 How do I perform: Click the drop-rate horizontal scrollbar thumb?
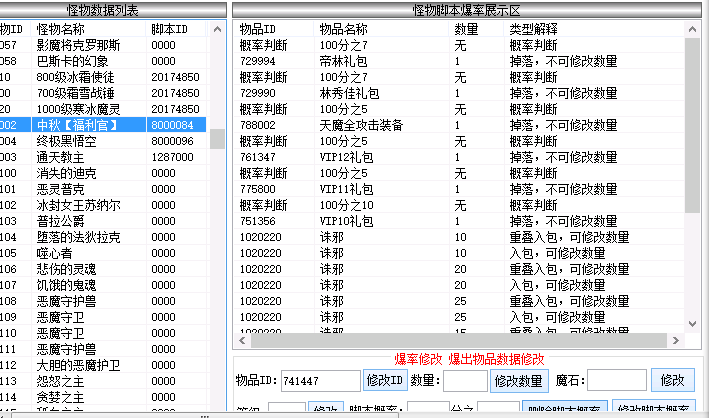pyautogui.click(x=458, y=340)
